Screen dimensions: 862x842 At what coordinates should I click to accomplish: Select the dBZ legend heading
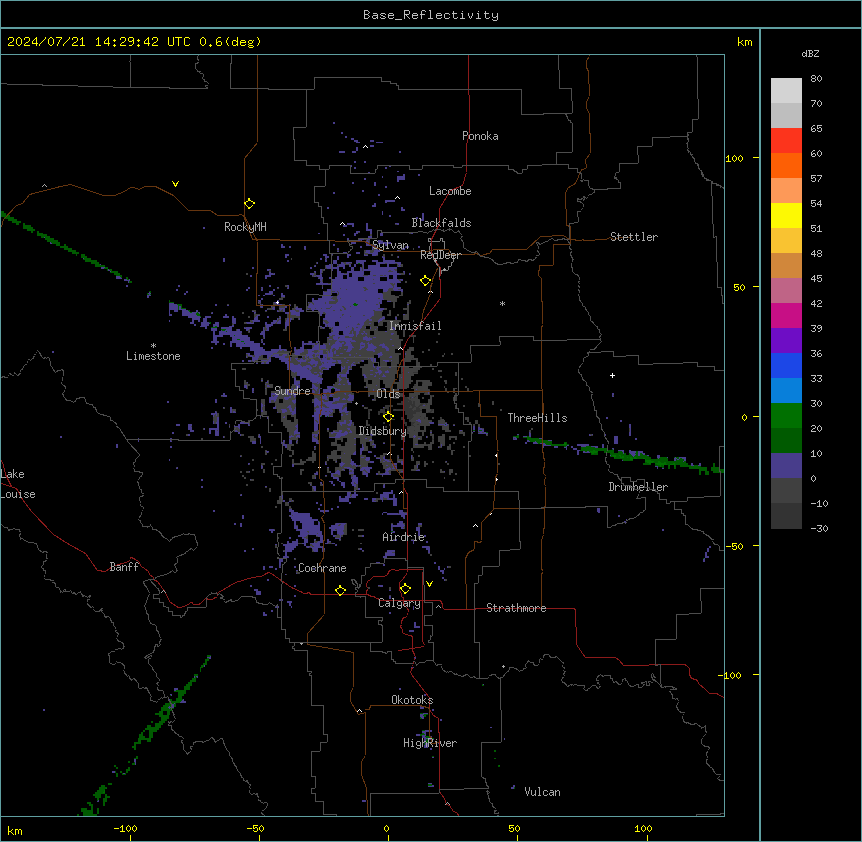click(810, 53)
